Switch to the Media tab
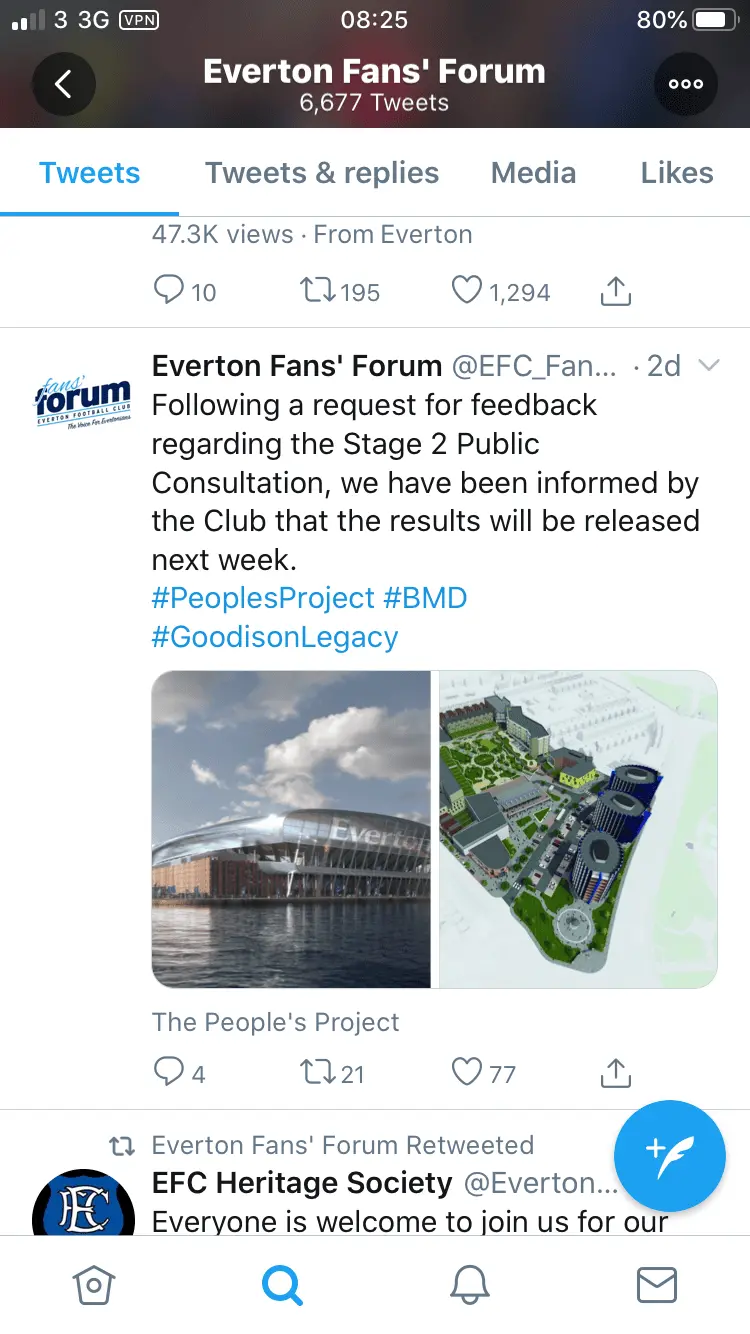Viewport: 750px width, 1334px height. tap(533, 173)
